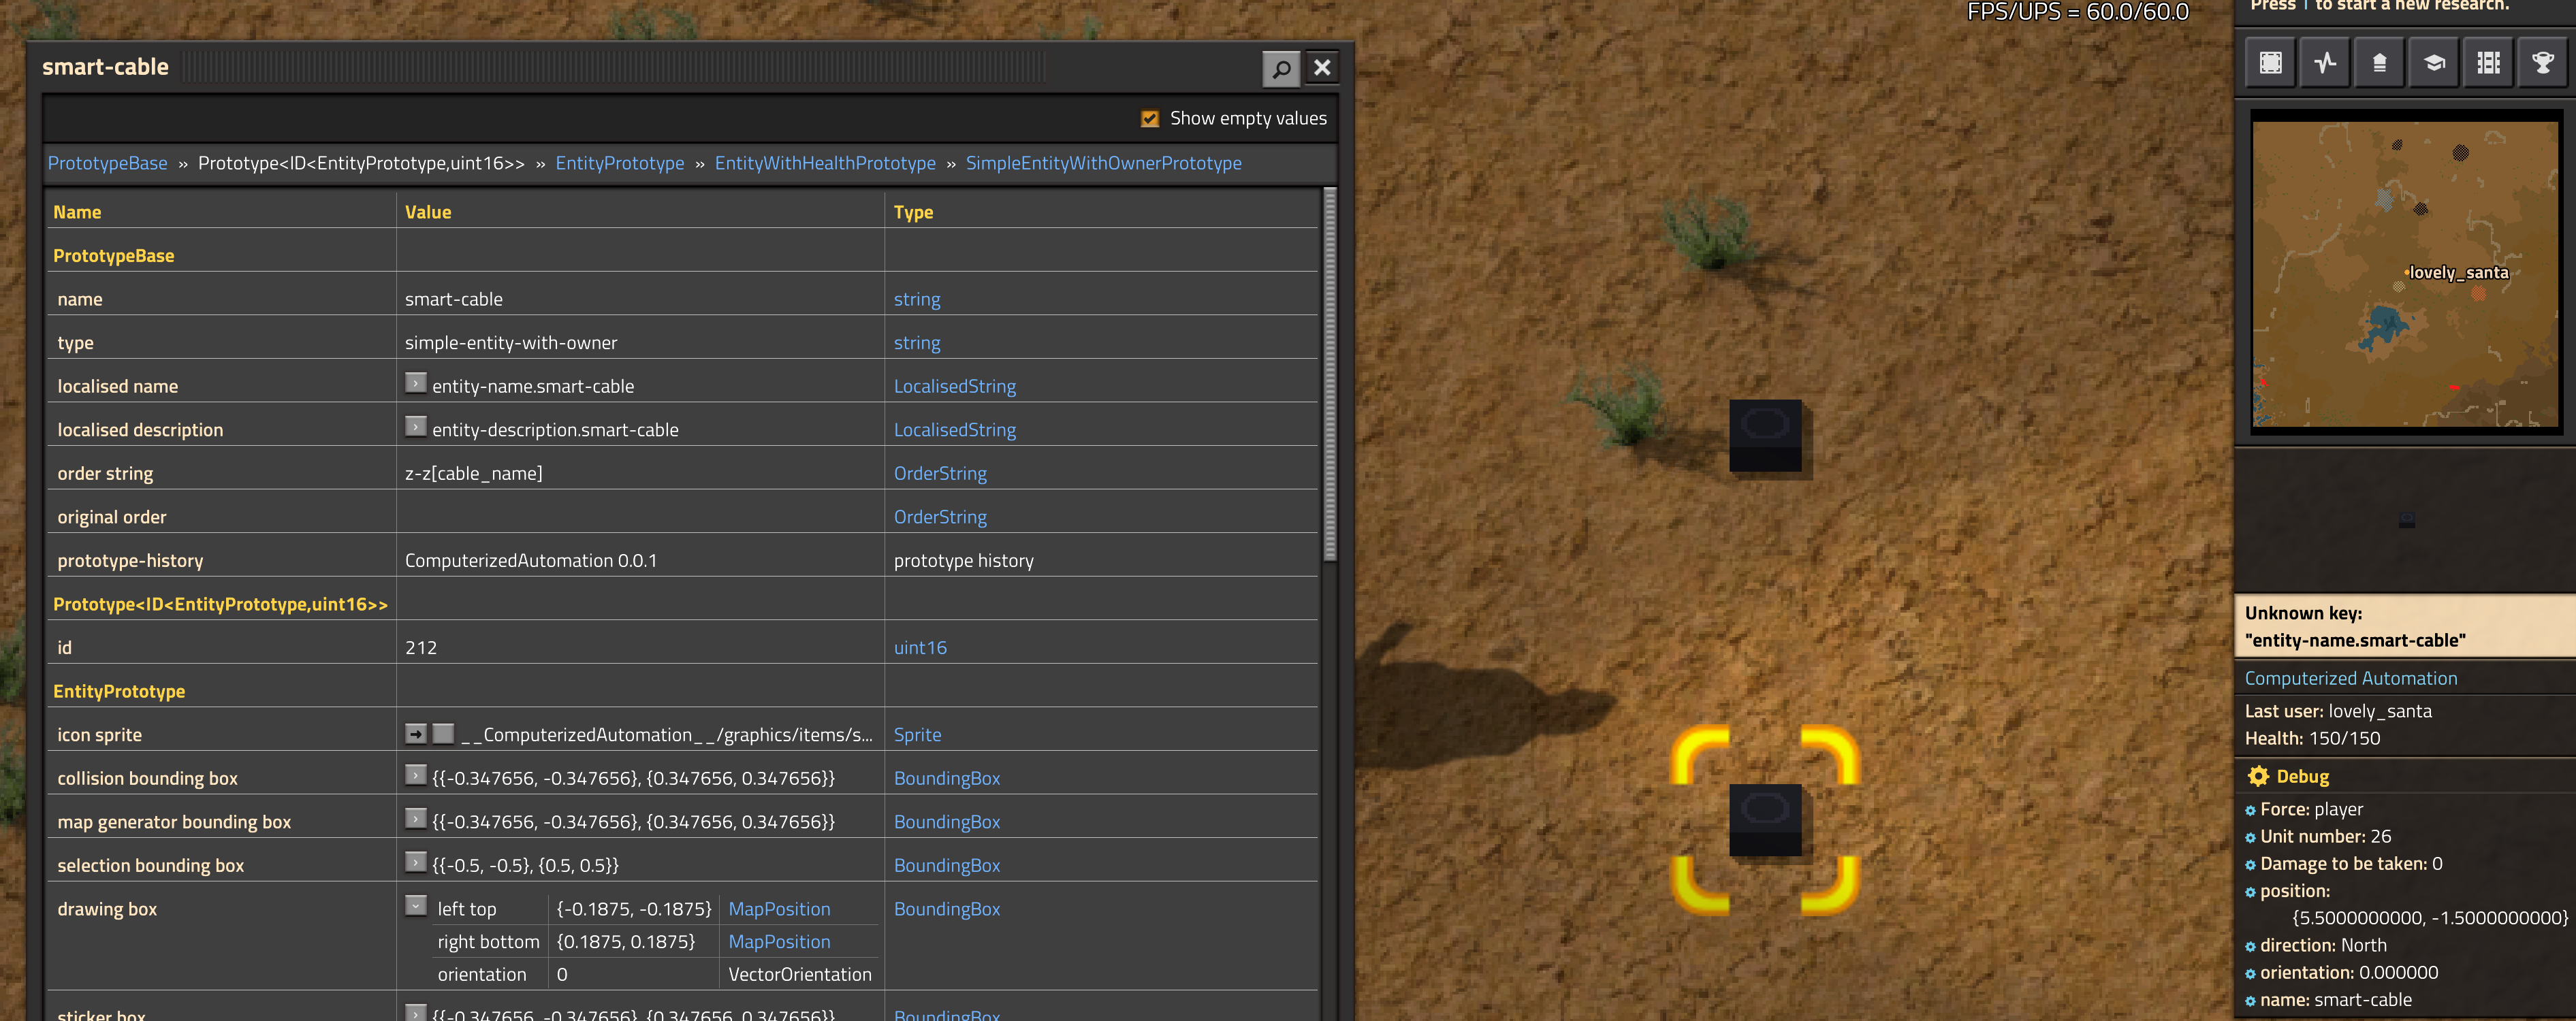Open tips via the graduation cap icon

[x=2434, y=63]
